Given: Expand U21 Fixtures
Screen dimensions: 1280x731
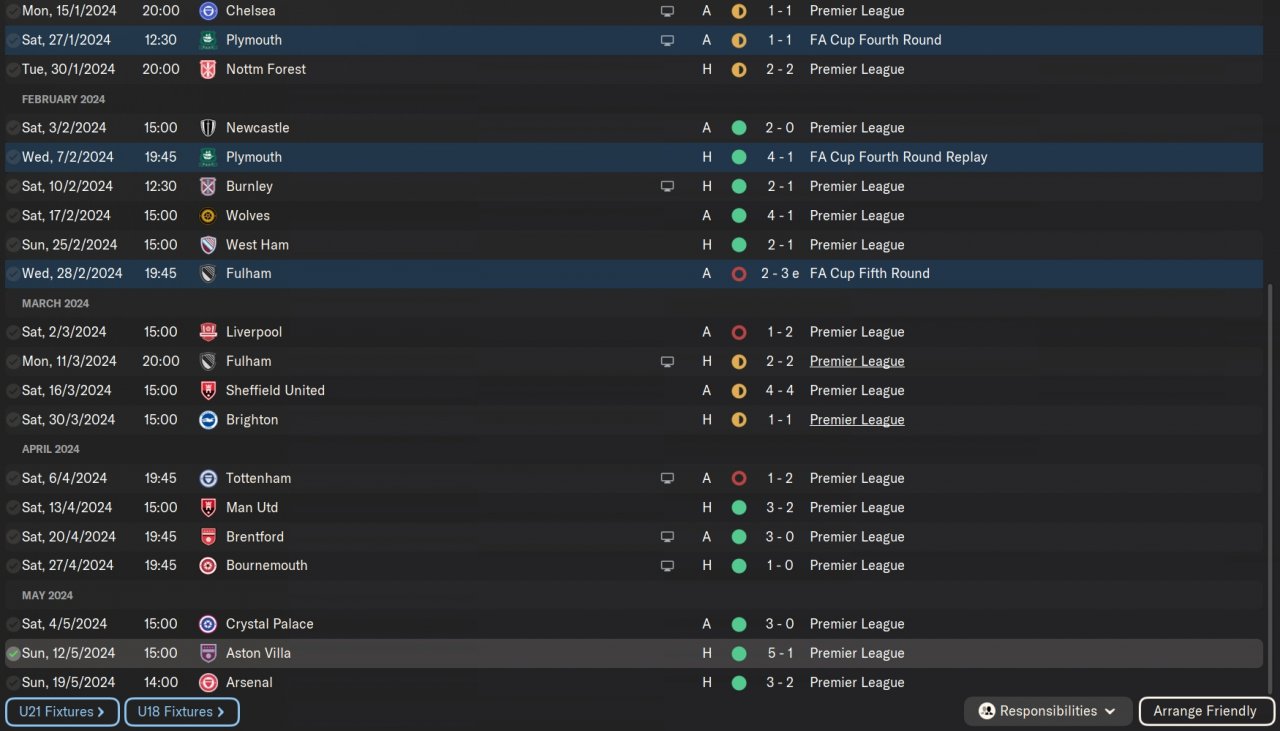Looking at the screenshot, I should click(62, 712).
